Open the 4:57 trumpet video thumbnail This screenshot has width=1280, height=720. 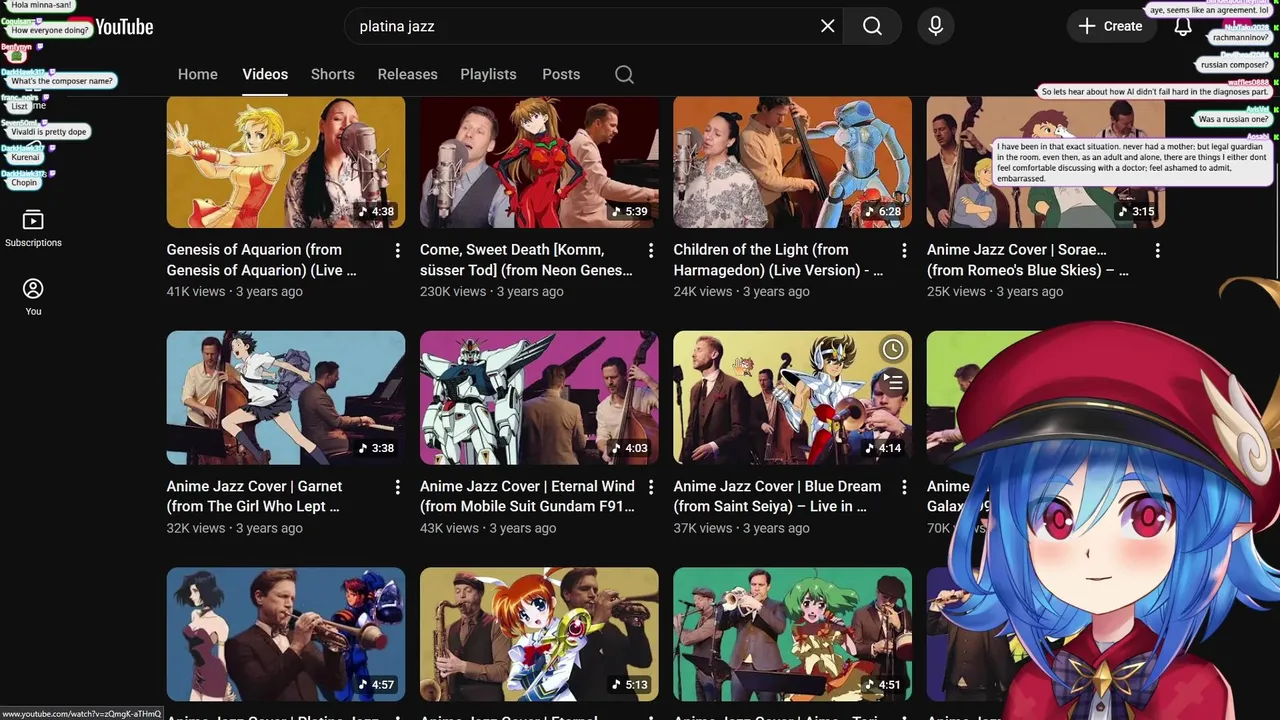pyautogui.click(x=286, y=634)
